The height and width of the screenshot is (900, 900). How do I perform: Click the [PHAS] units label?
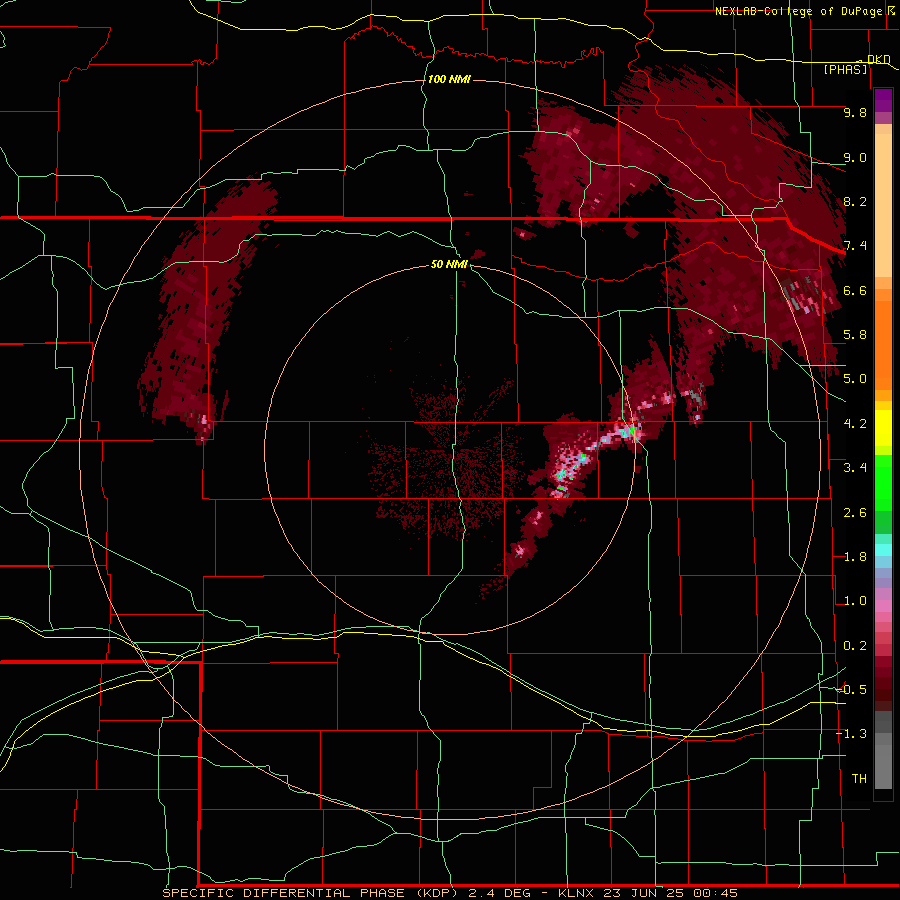point(845,69)
